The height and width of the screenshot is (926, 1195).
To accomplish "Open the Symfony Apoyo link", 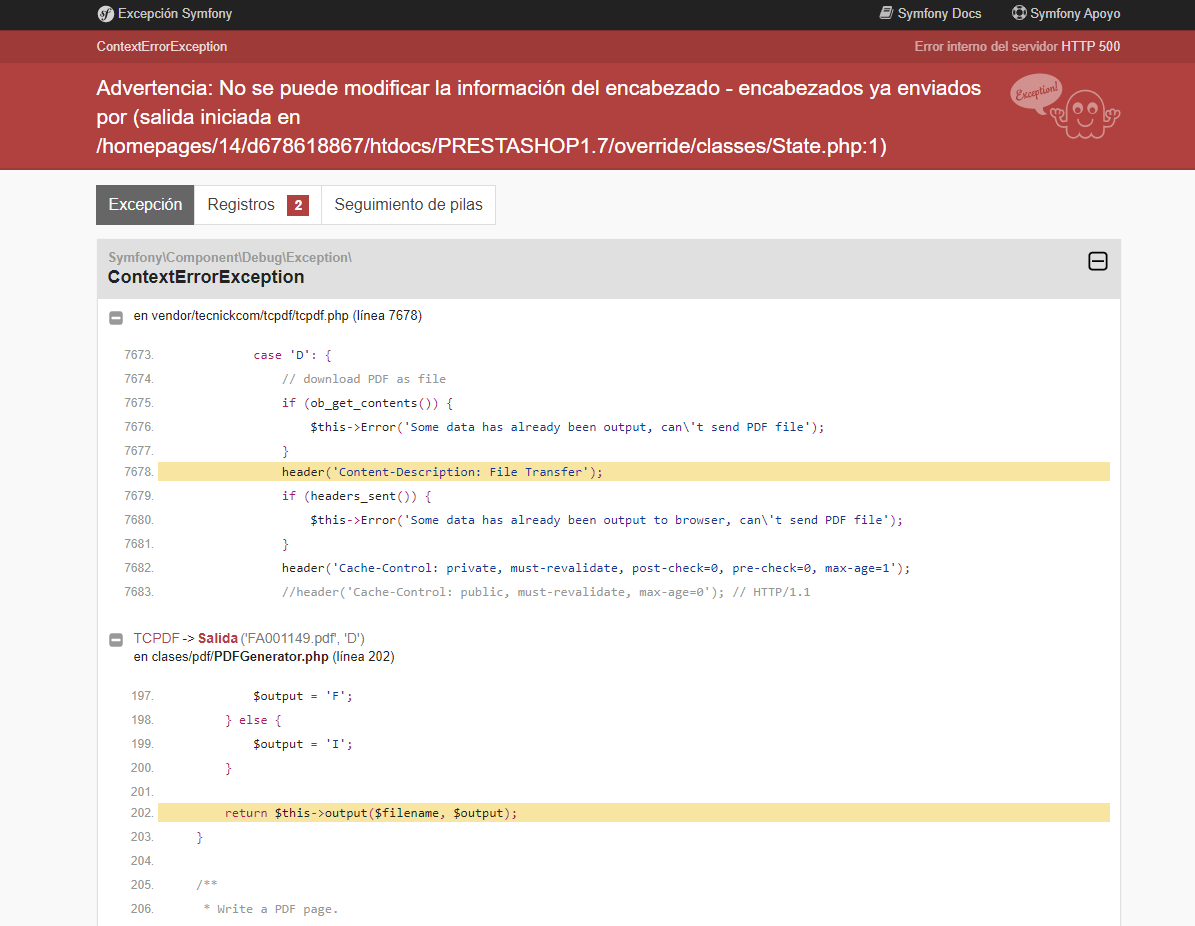I will tap(1075, 14).
